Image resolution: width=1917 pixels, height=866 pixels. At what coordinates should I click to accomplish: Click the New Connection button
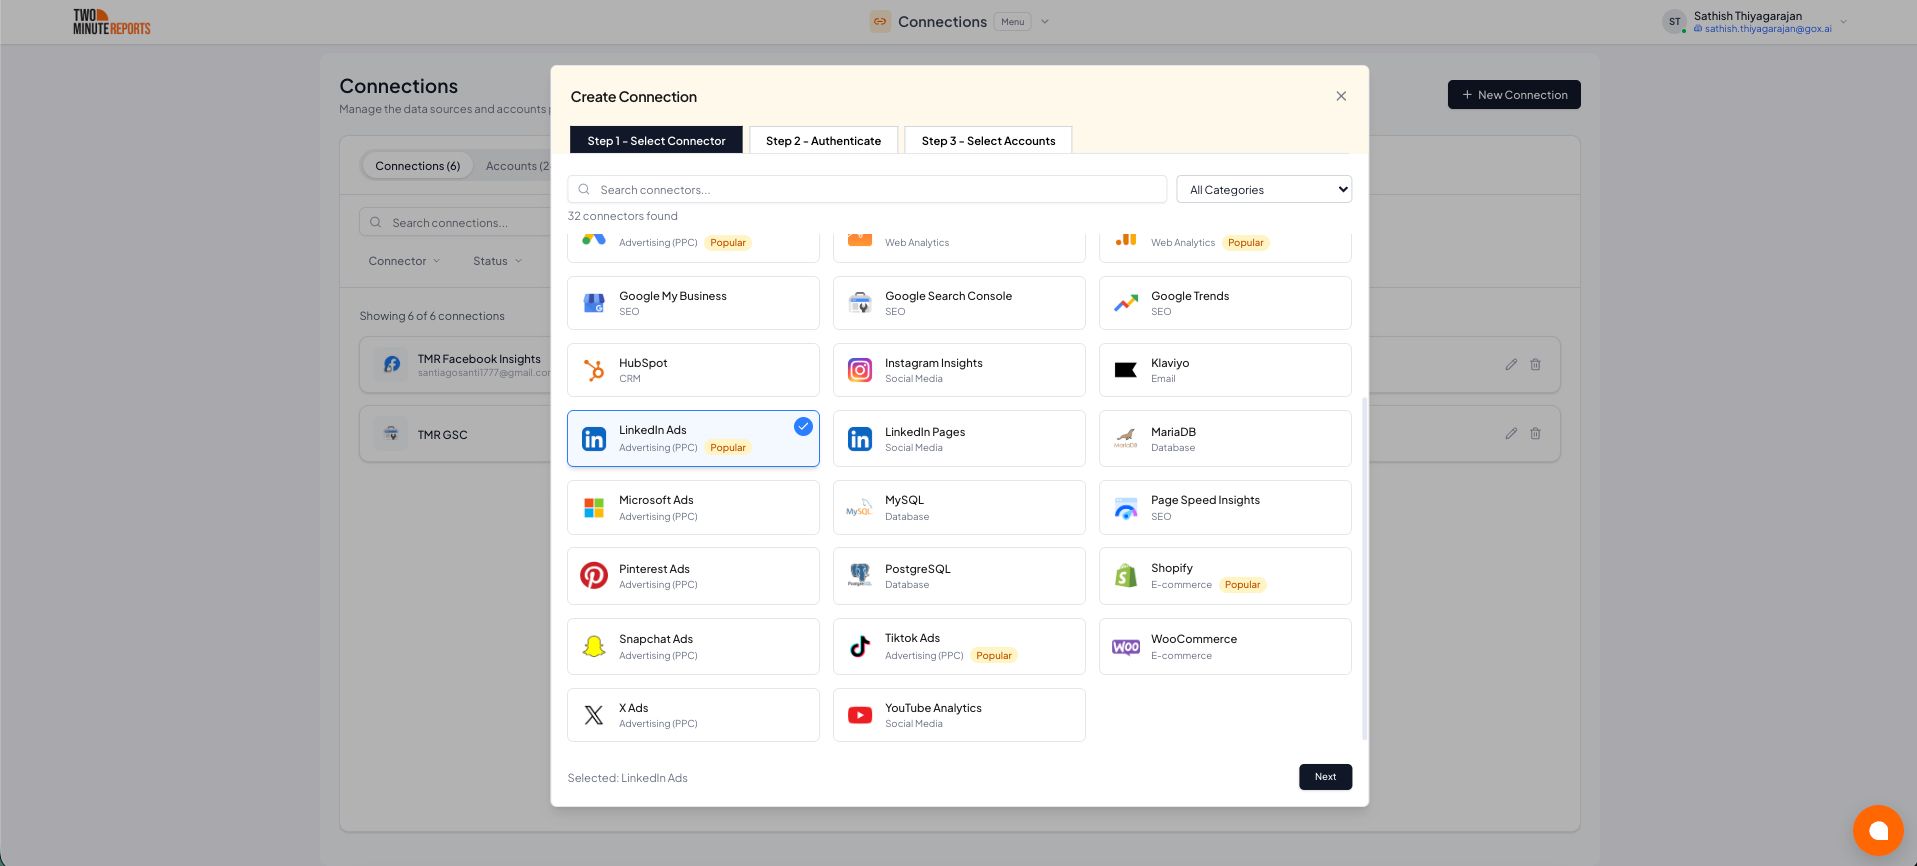(x=1514, y=95)
